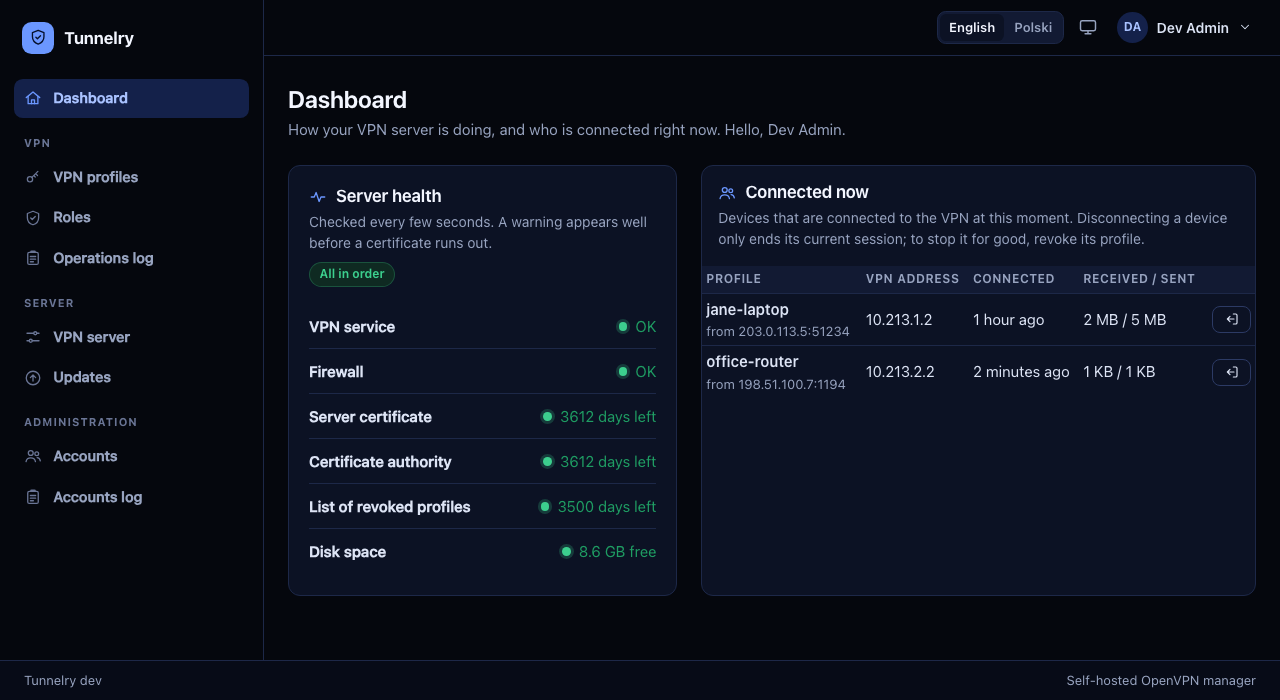Image resolution: width=1280 pixels, height=700 pixels.
Task: Click the revoked profiles list status dot
Action: coord(545,507)
